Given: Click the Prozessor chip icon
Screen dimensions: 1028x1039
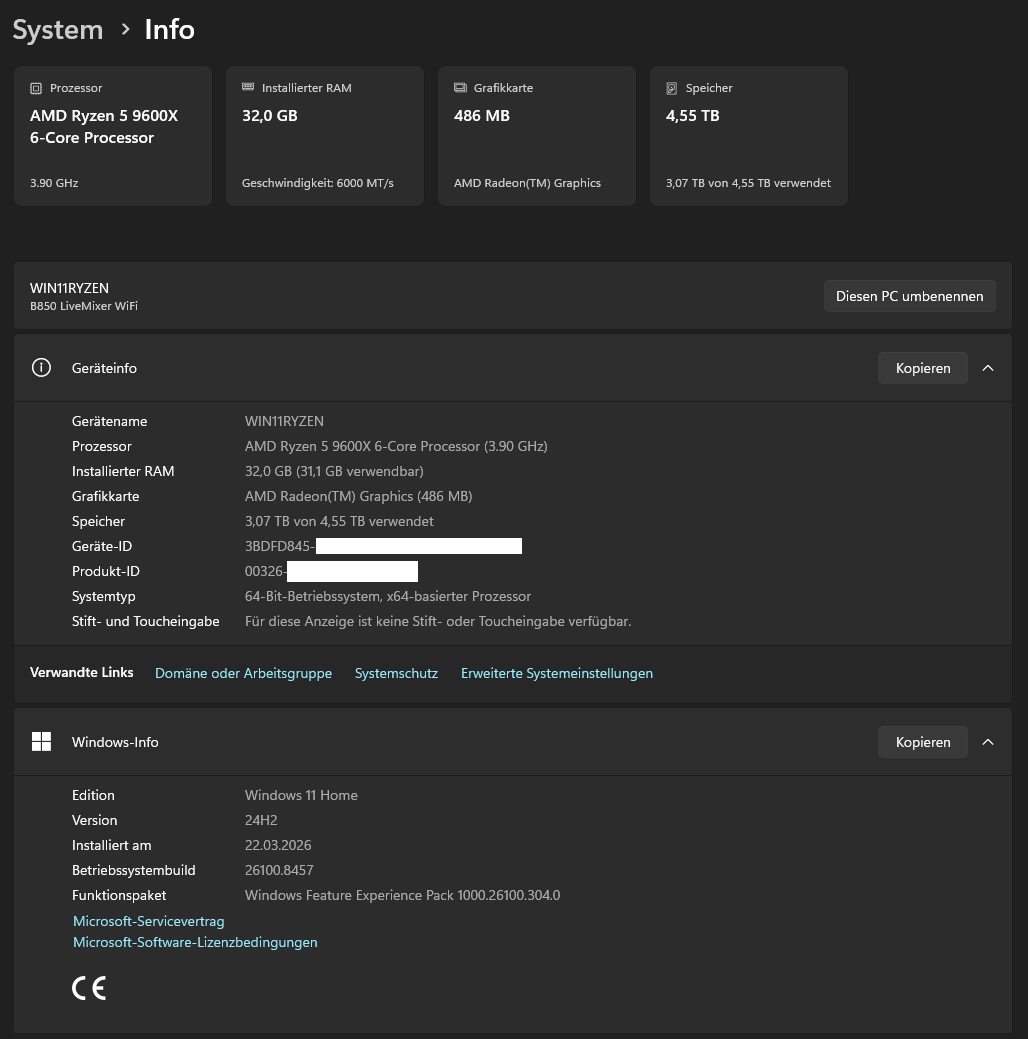Looking at the screenshot, I should click(36, 88).
